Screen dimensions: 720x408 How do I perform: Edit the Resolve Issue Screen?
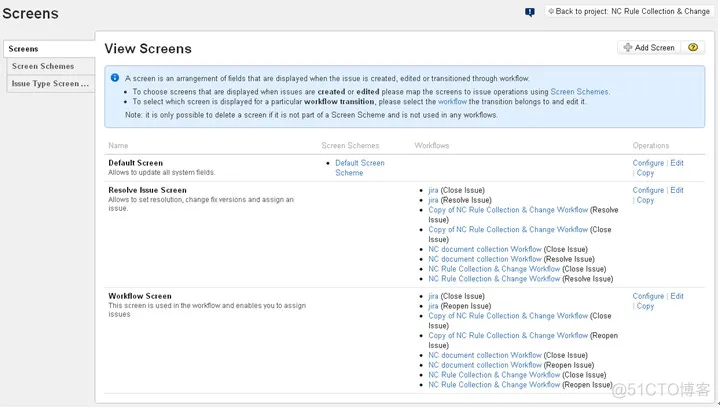coord(677,190)
